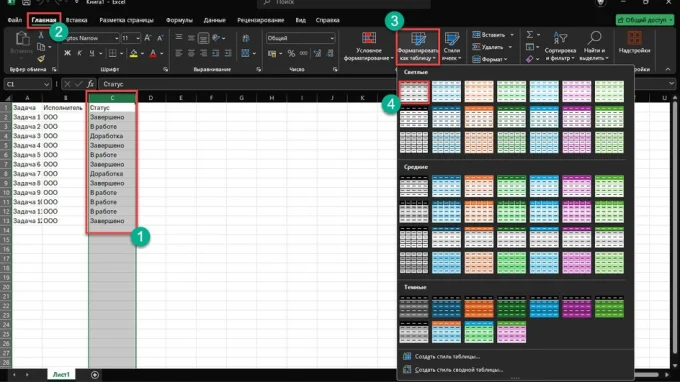The image size is (680, 382).
Task: Click the font color A icon
Action: [153, 54]
